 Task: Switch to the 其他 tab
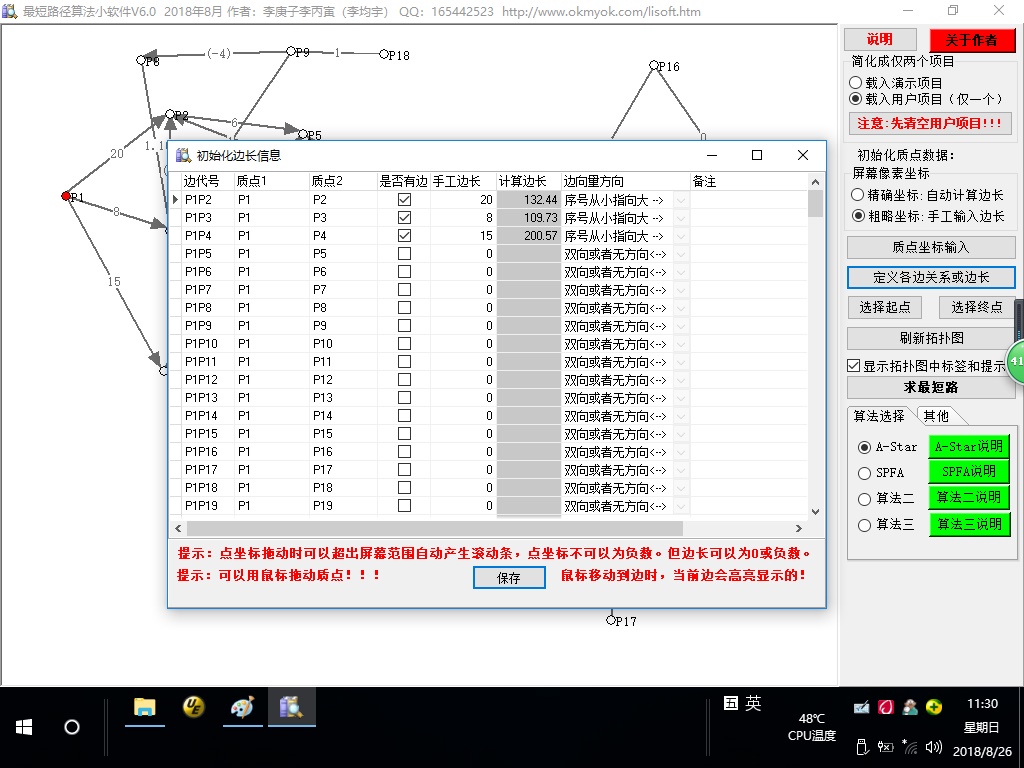(x=936, y=416)
